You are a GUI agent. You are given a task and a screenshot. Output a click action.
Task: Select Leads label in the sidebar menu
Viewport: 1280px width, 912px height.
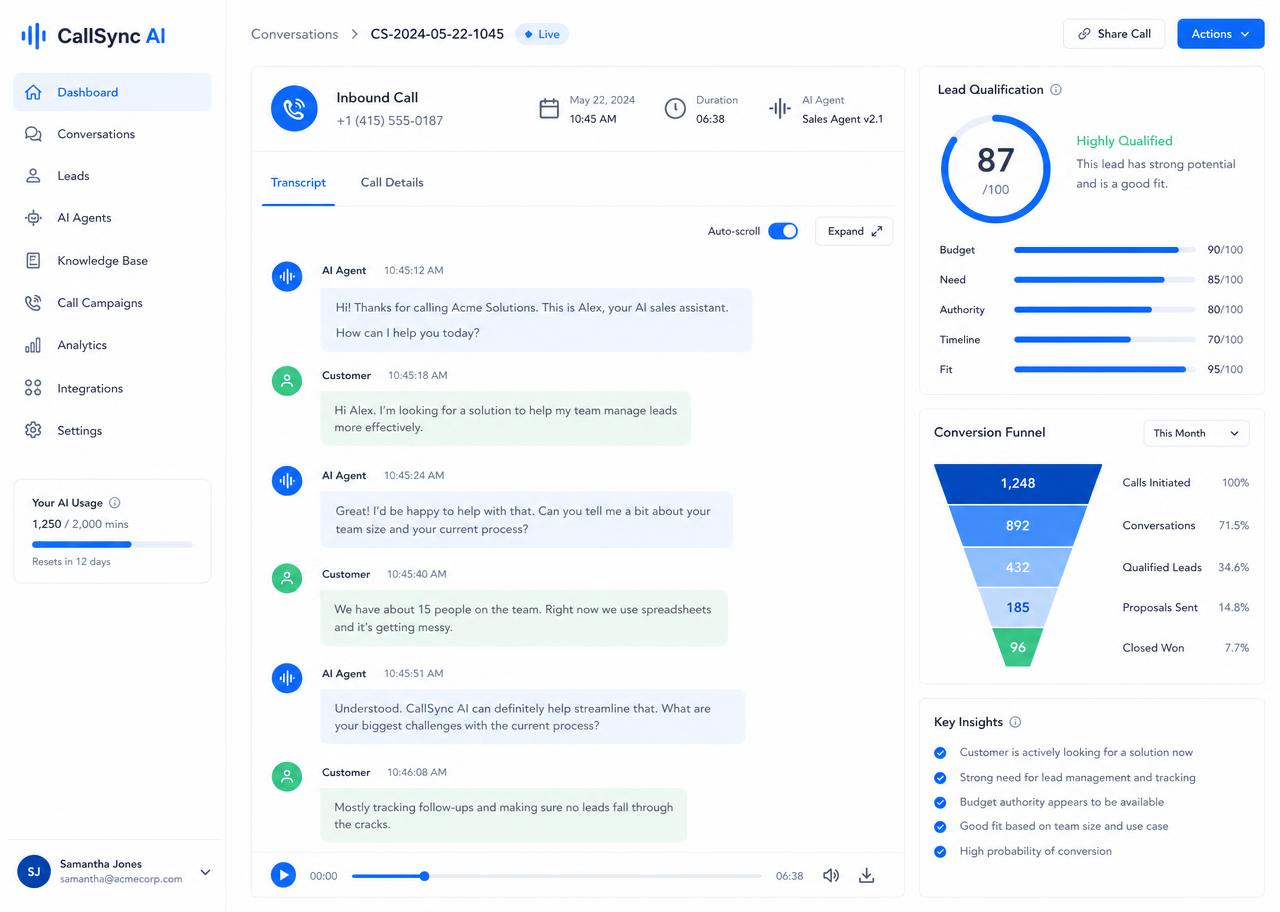coord(73,176)
